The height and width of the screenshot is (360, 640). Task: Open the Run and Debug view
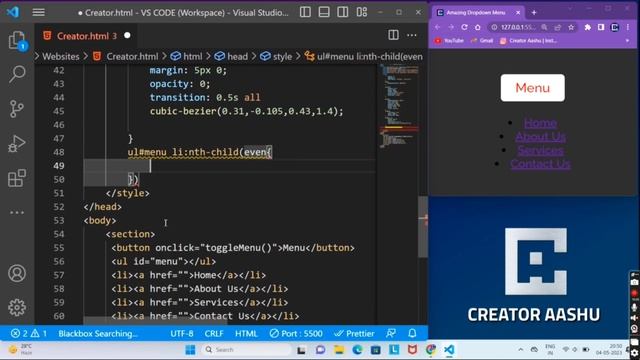pyautogui.click(x=17, y=144)
